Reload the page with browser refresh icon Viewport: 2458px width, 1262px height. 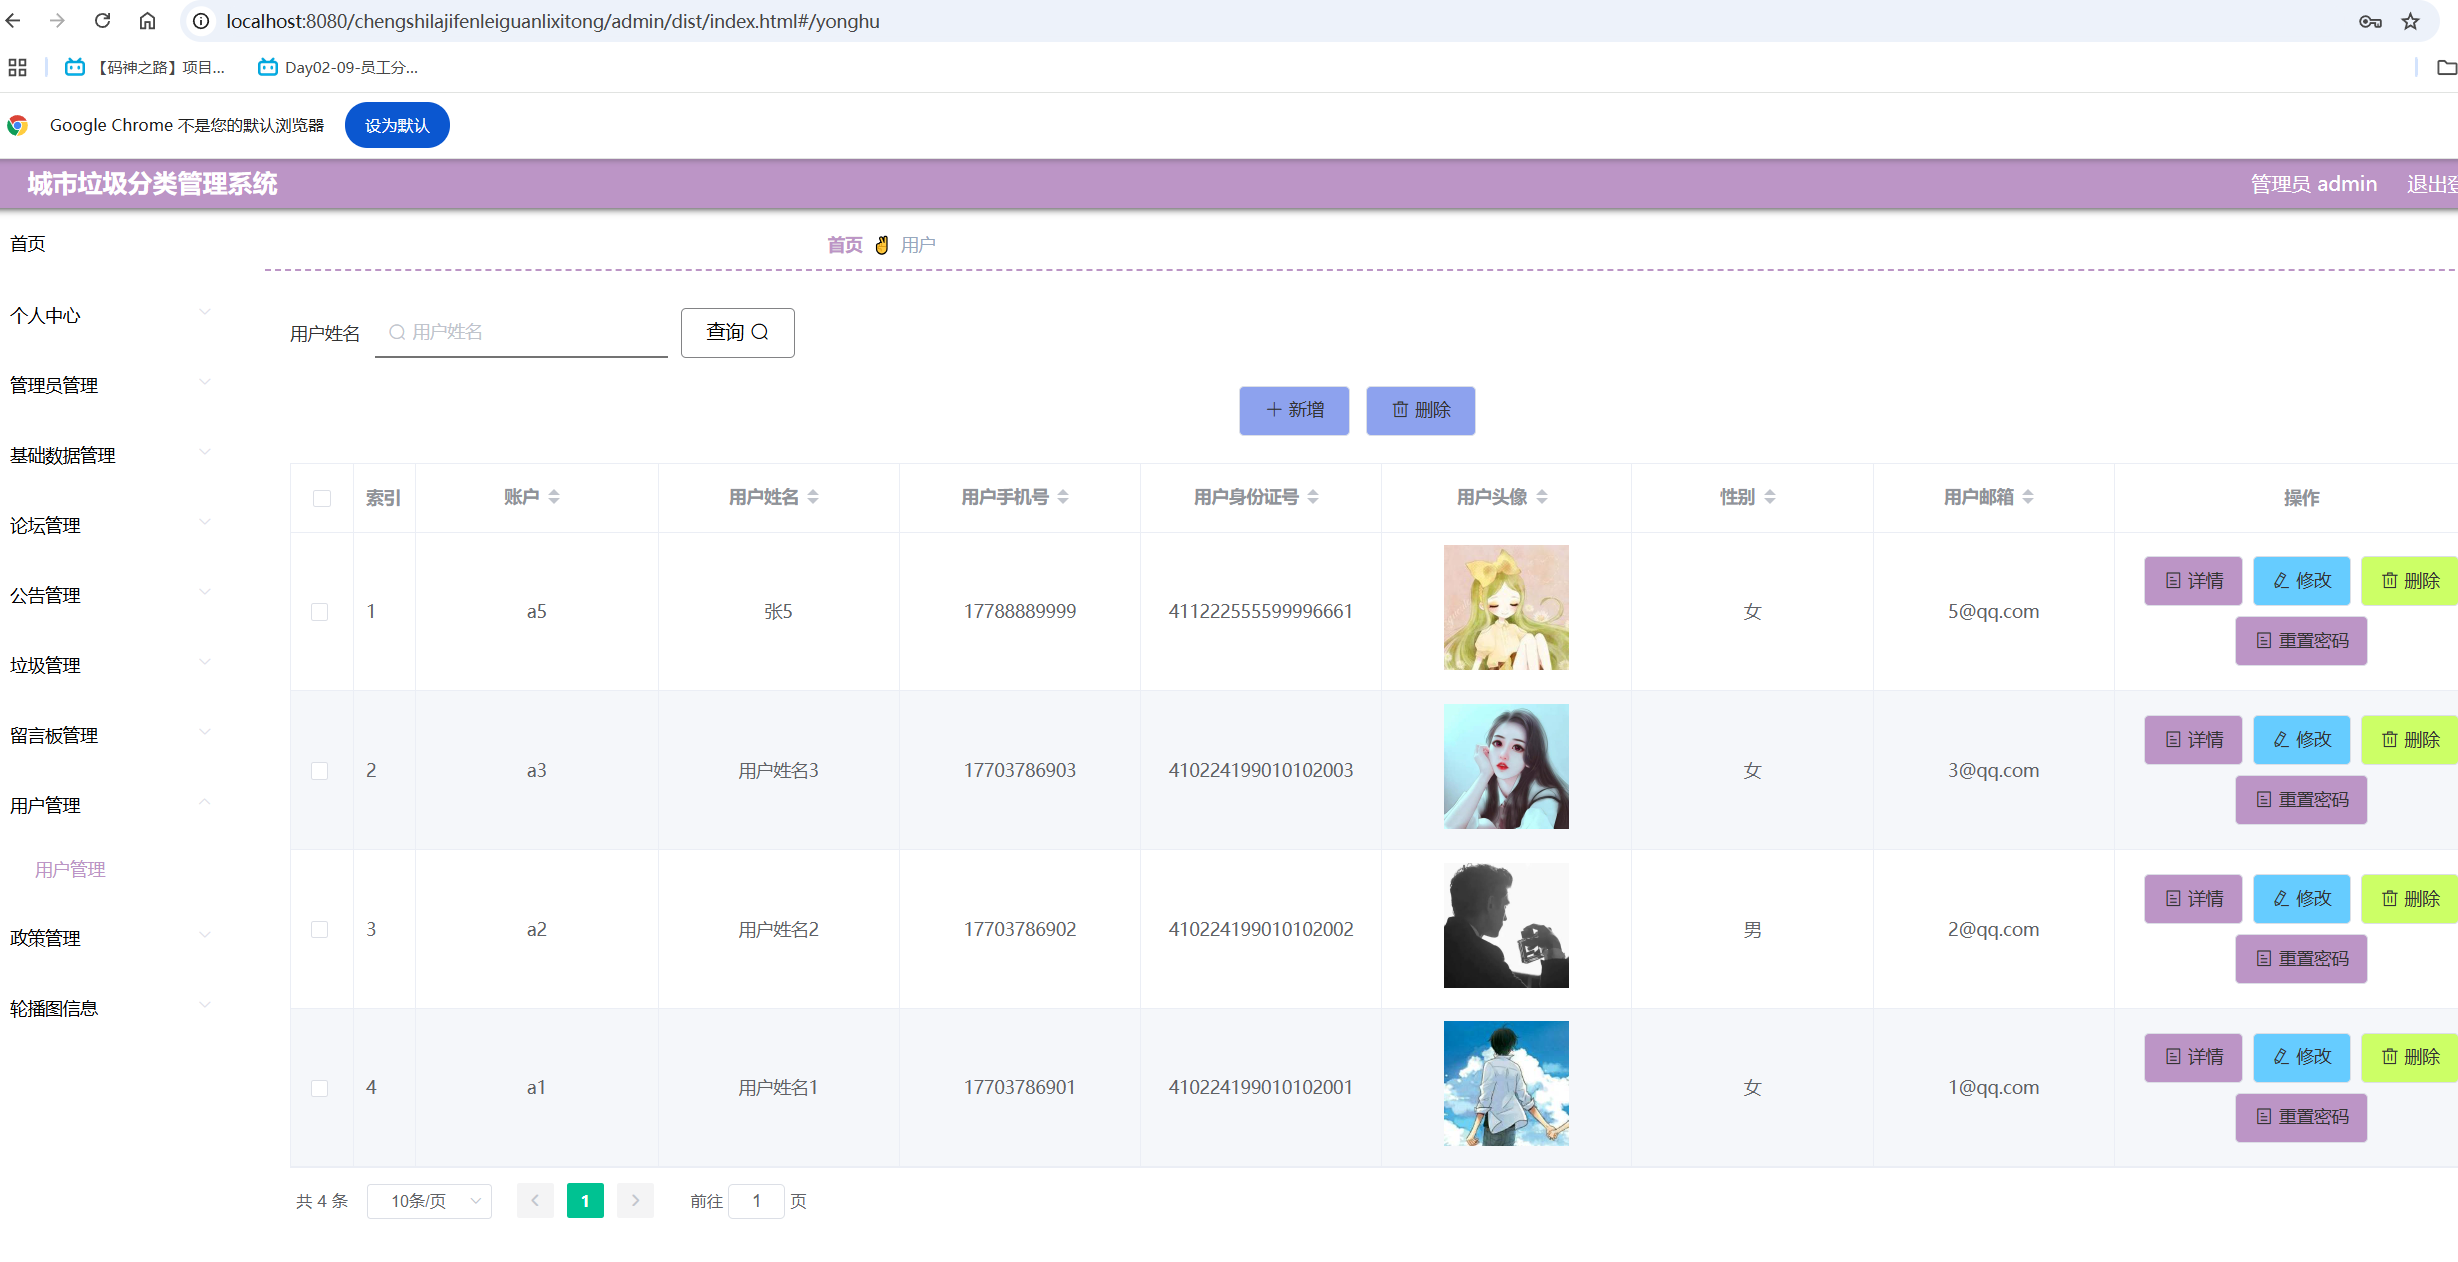(102, 21)
